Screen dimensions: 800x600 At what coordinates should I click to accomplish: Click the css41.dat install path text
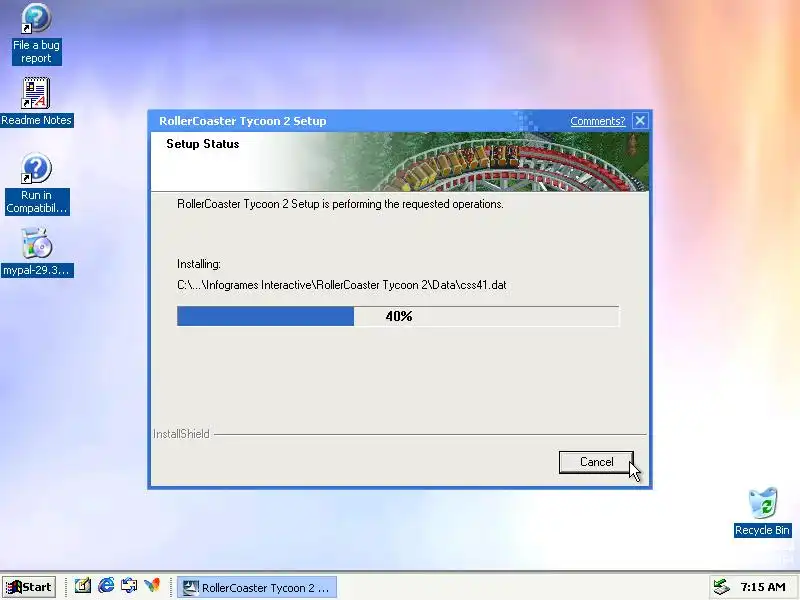[x=341, y=285]
